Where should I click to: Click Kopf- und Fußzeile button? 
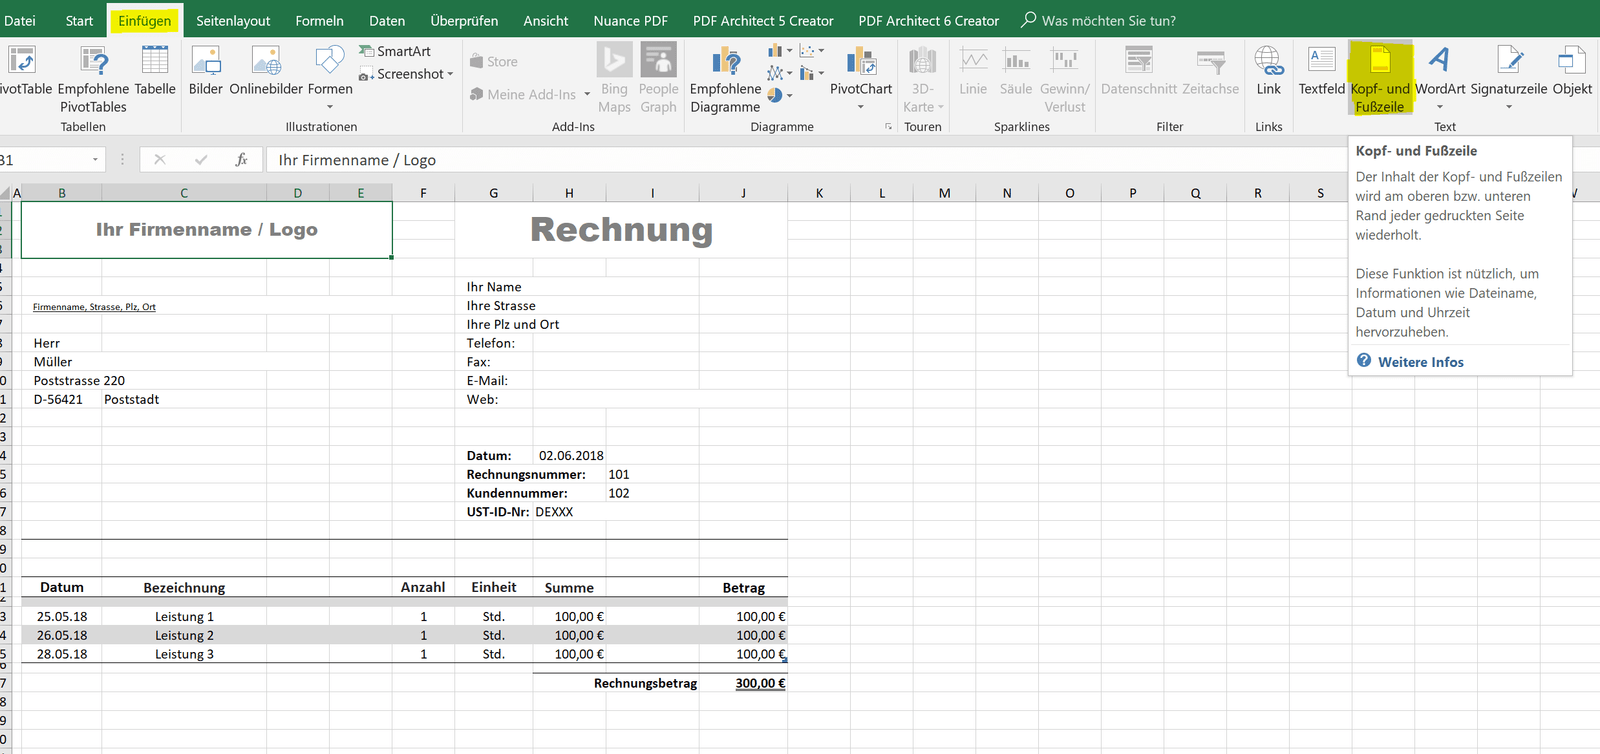(1380, 78)
